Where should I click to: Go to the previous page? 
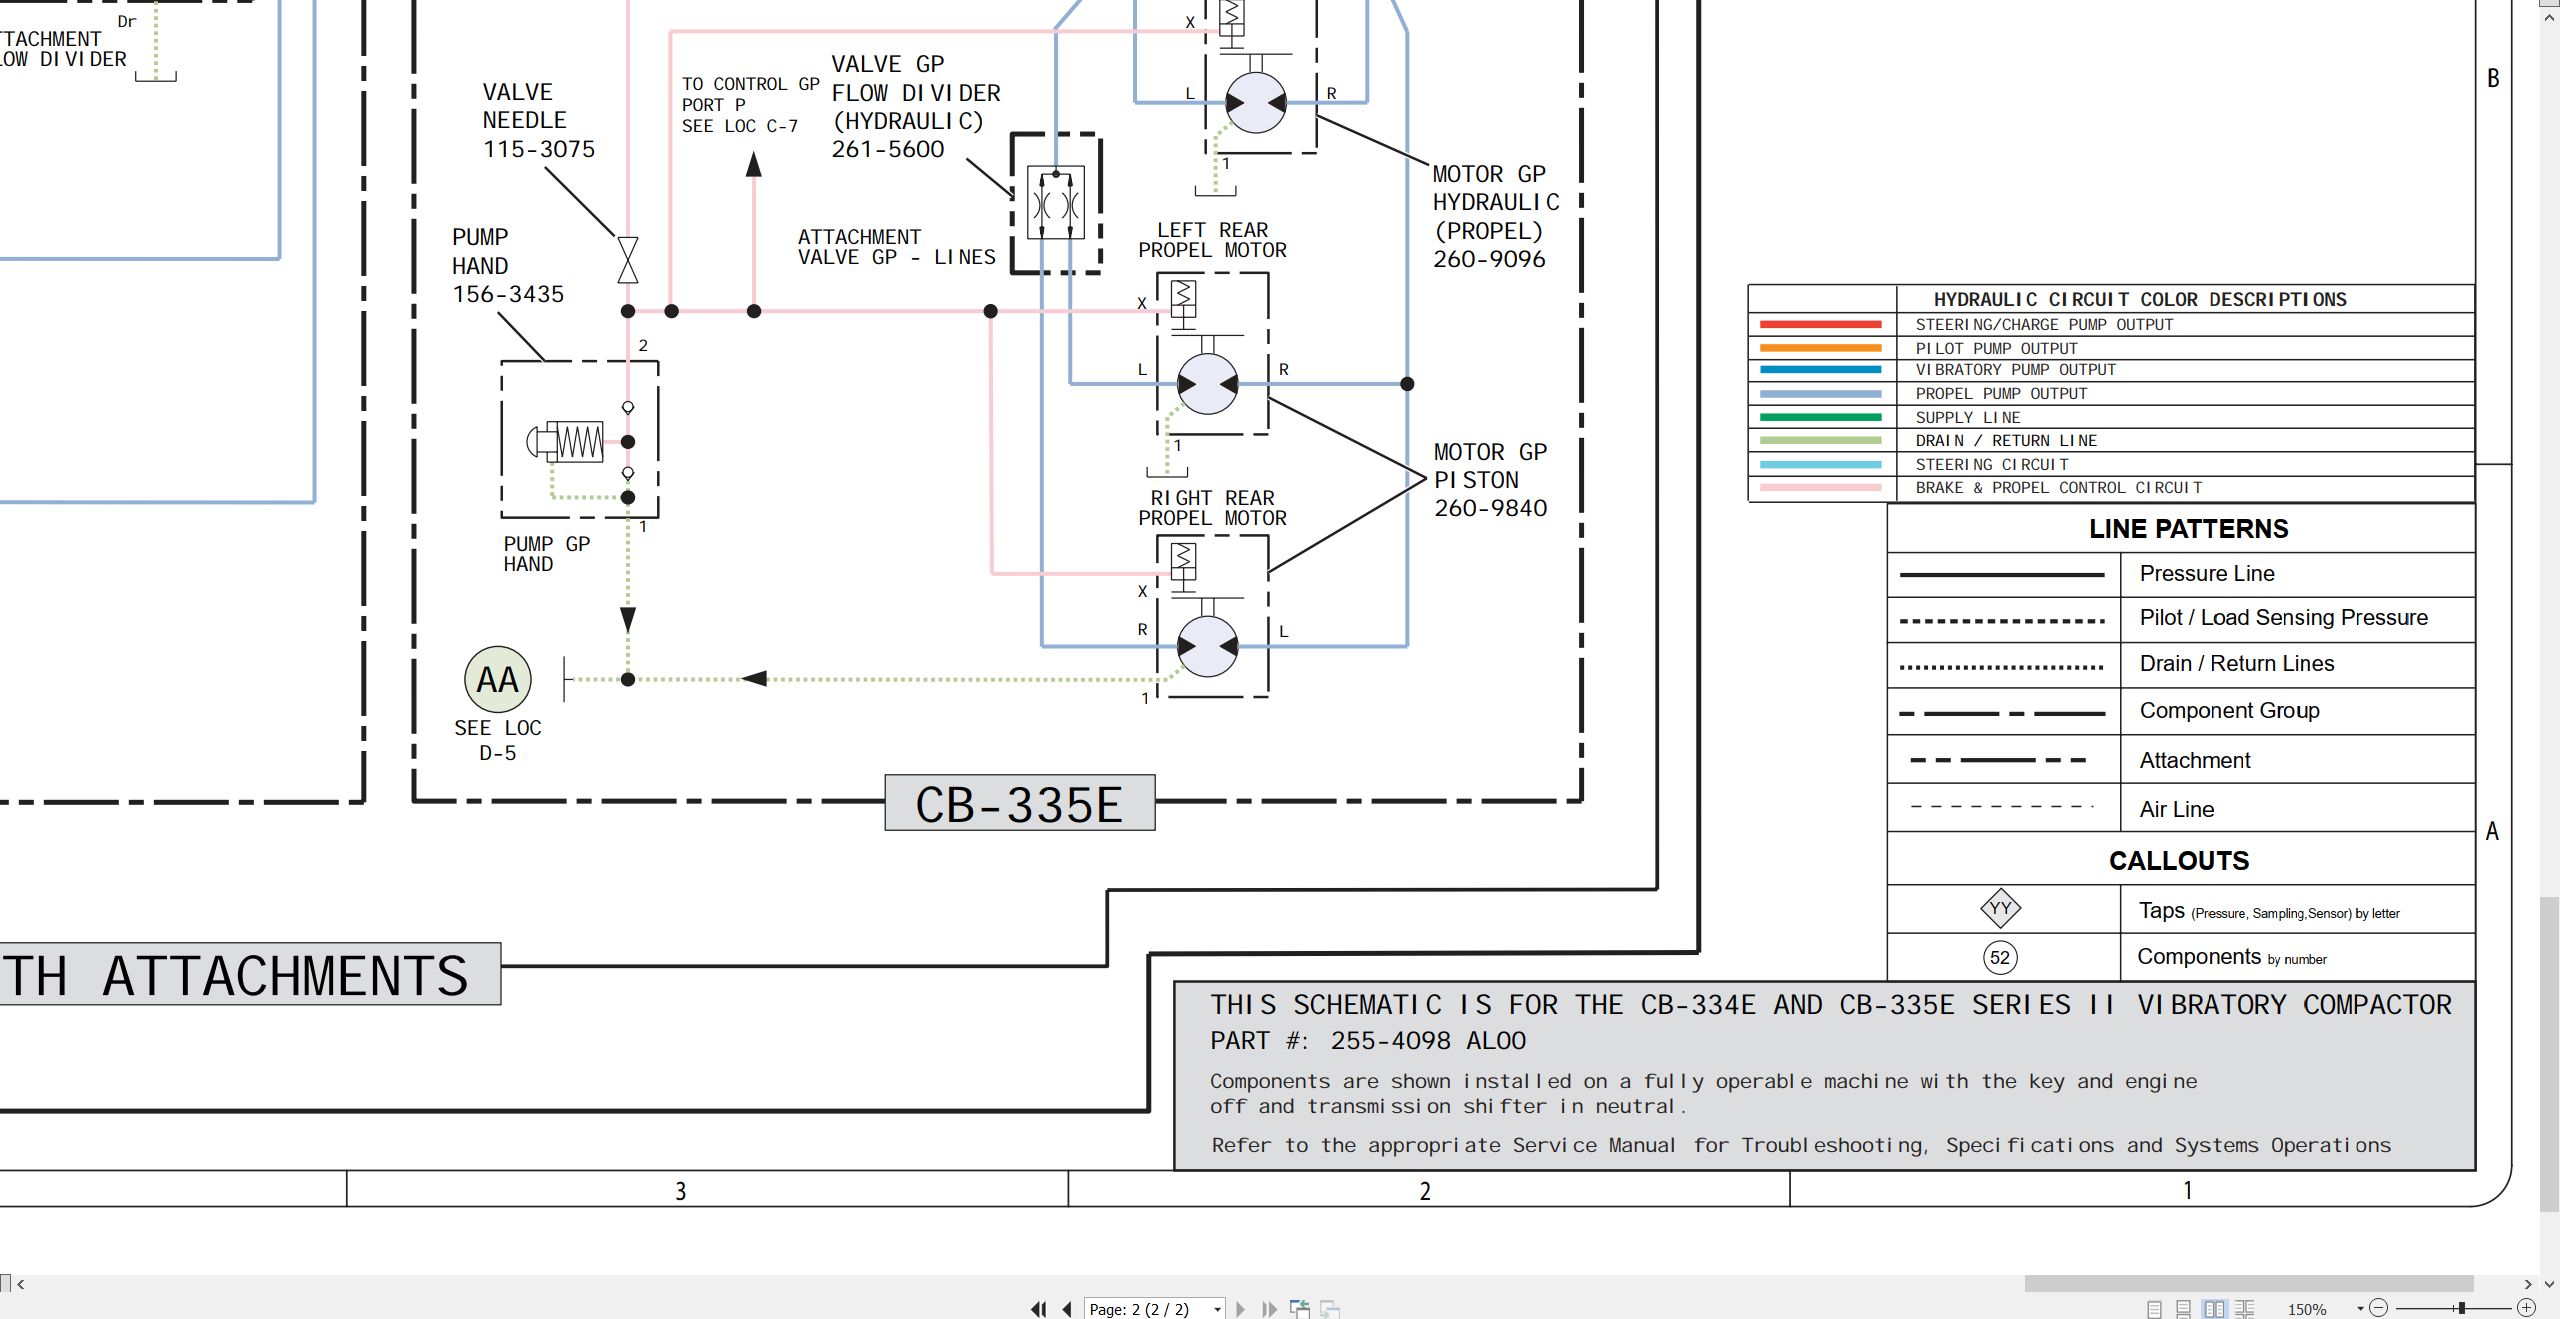[x=1067, y=1308]
